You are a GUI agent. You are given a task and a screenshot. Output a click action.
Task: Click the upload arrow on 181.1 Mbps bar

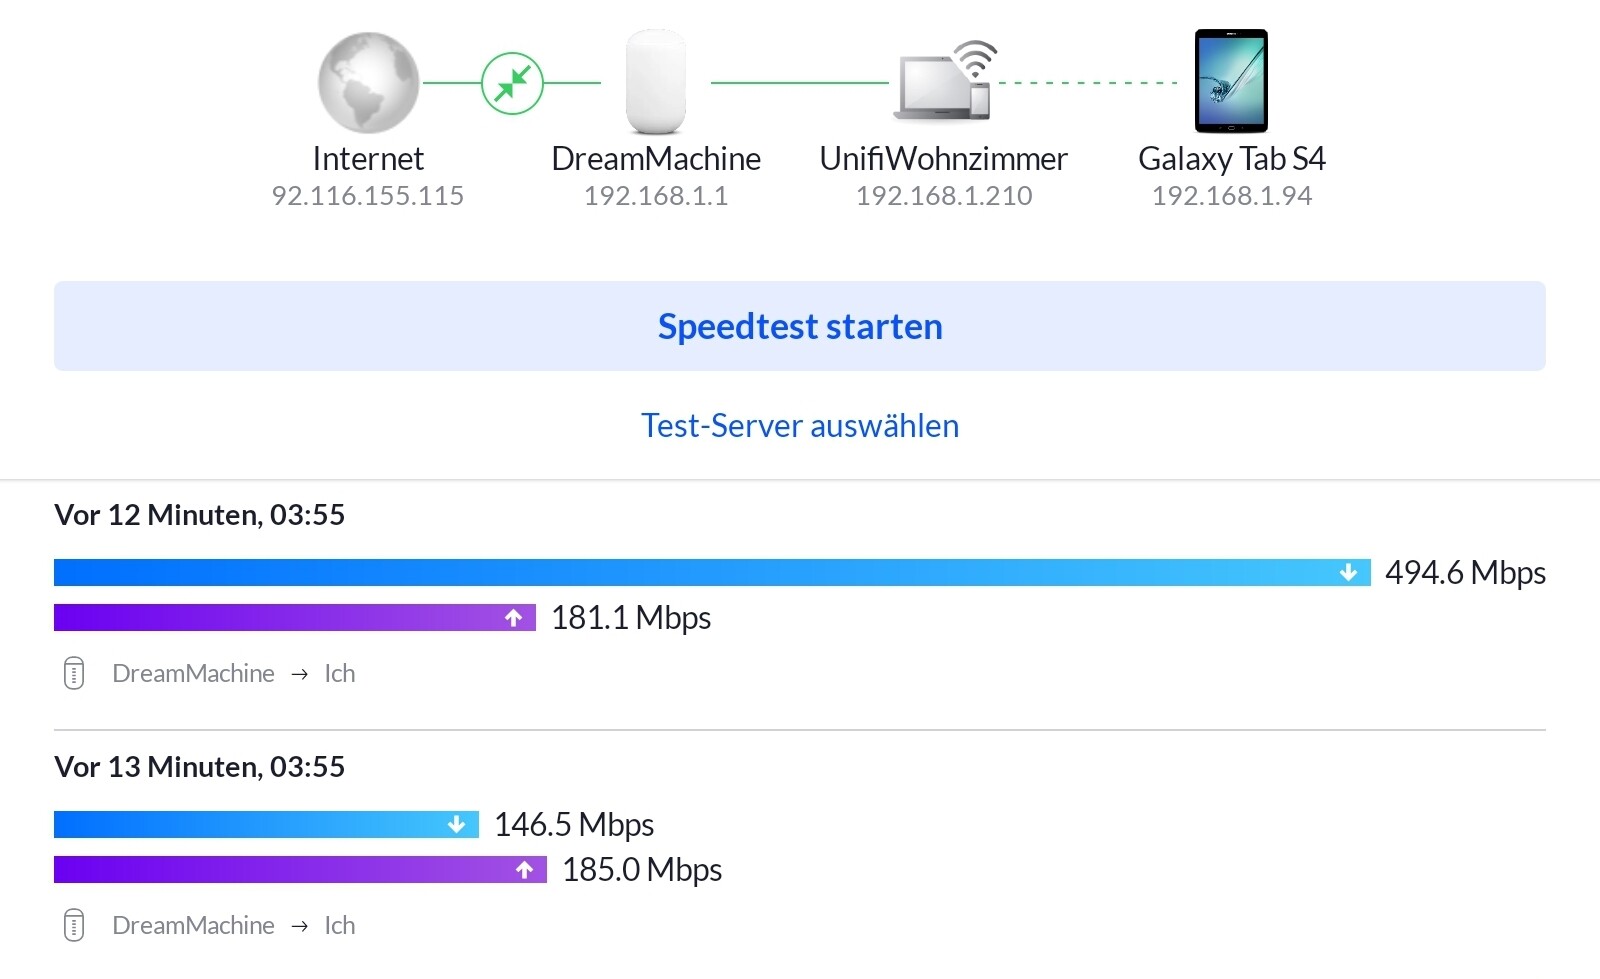click(x=514, y=618)
